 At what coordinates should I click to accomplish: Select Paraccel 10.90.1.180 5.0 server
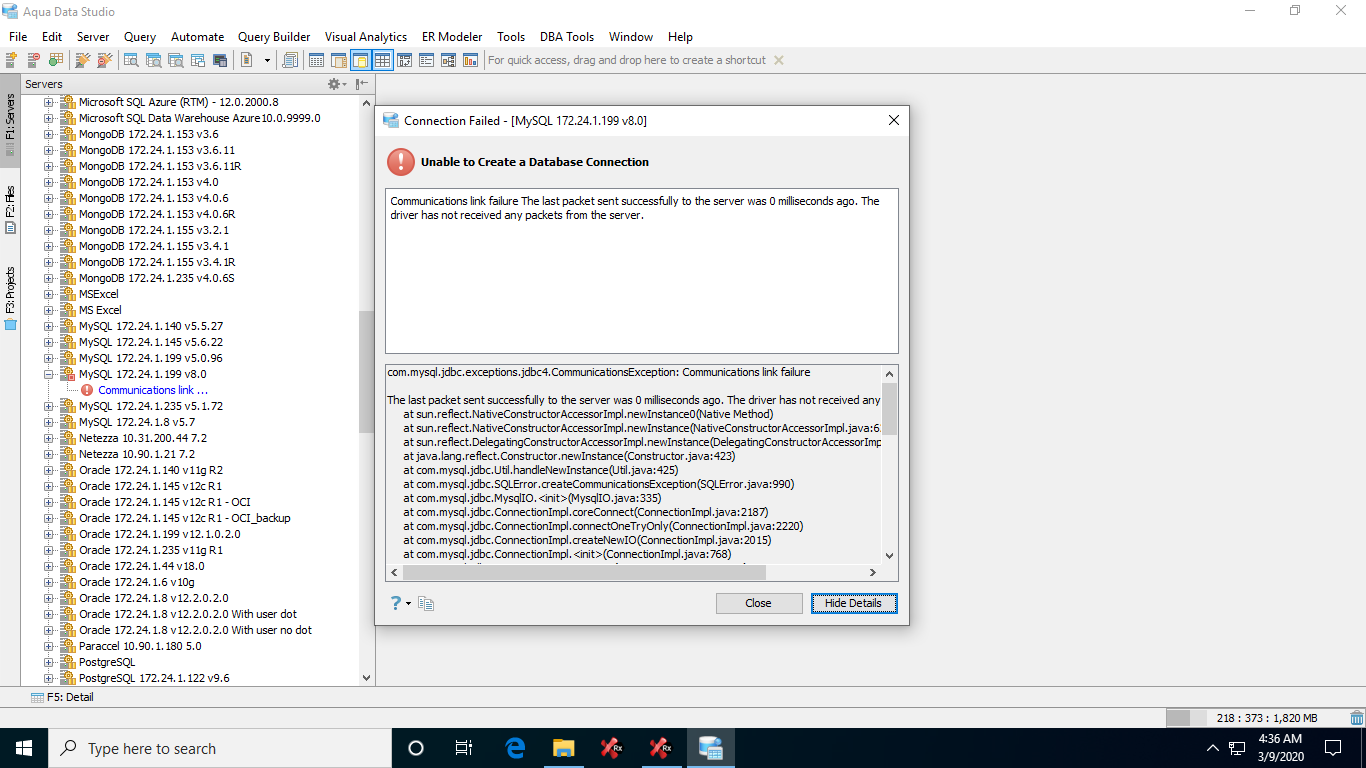click(x=140, y=646)
